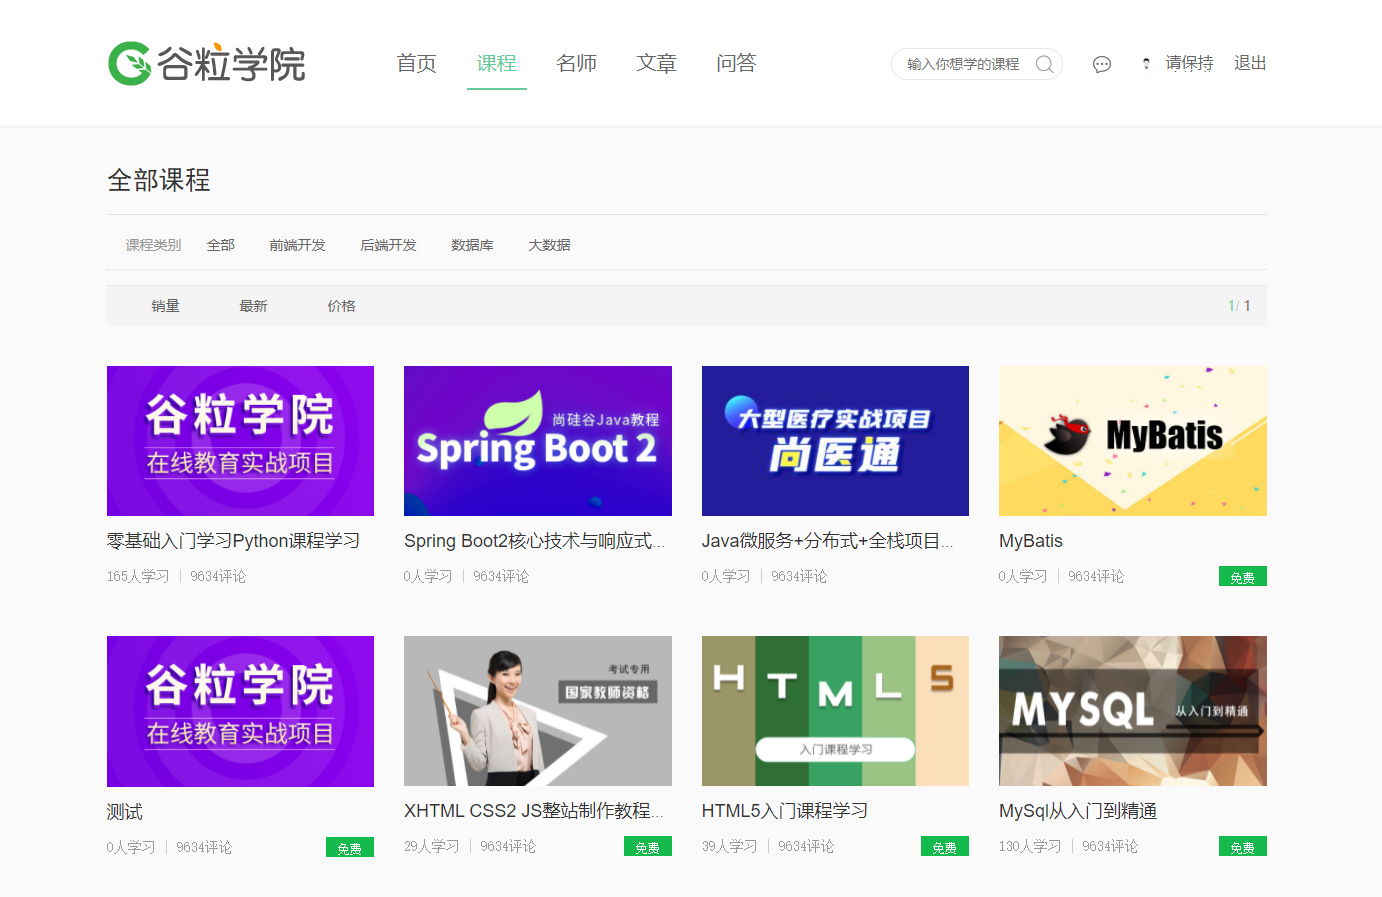Click title 零基础入门学习Python课程学习

point(234,541)
